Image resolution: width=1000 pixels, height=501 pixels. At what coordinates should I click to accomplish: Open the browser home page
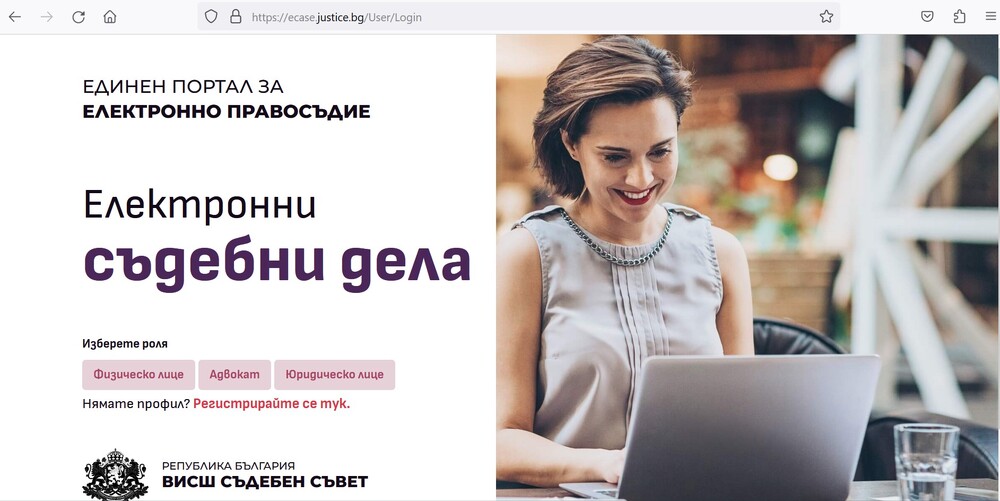[x=110, y=17]
